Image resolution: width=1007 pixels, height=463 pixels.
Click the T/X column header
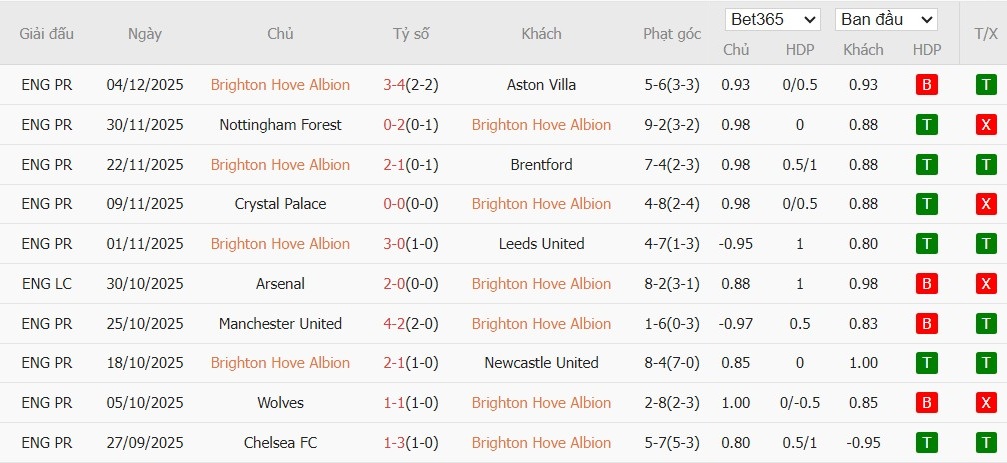pyautogui.click(x=985, y=33)
